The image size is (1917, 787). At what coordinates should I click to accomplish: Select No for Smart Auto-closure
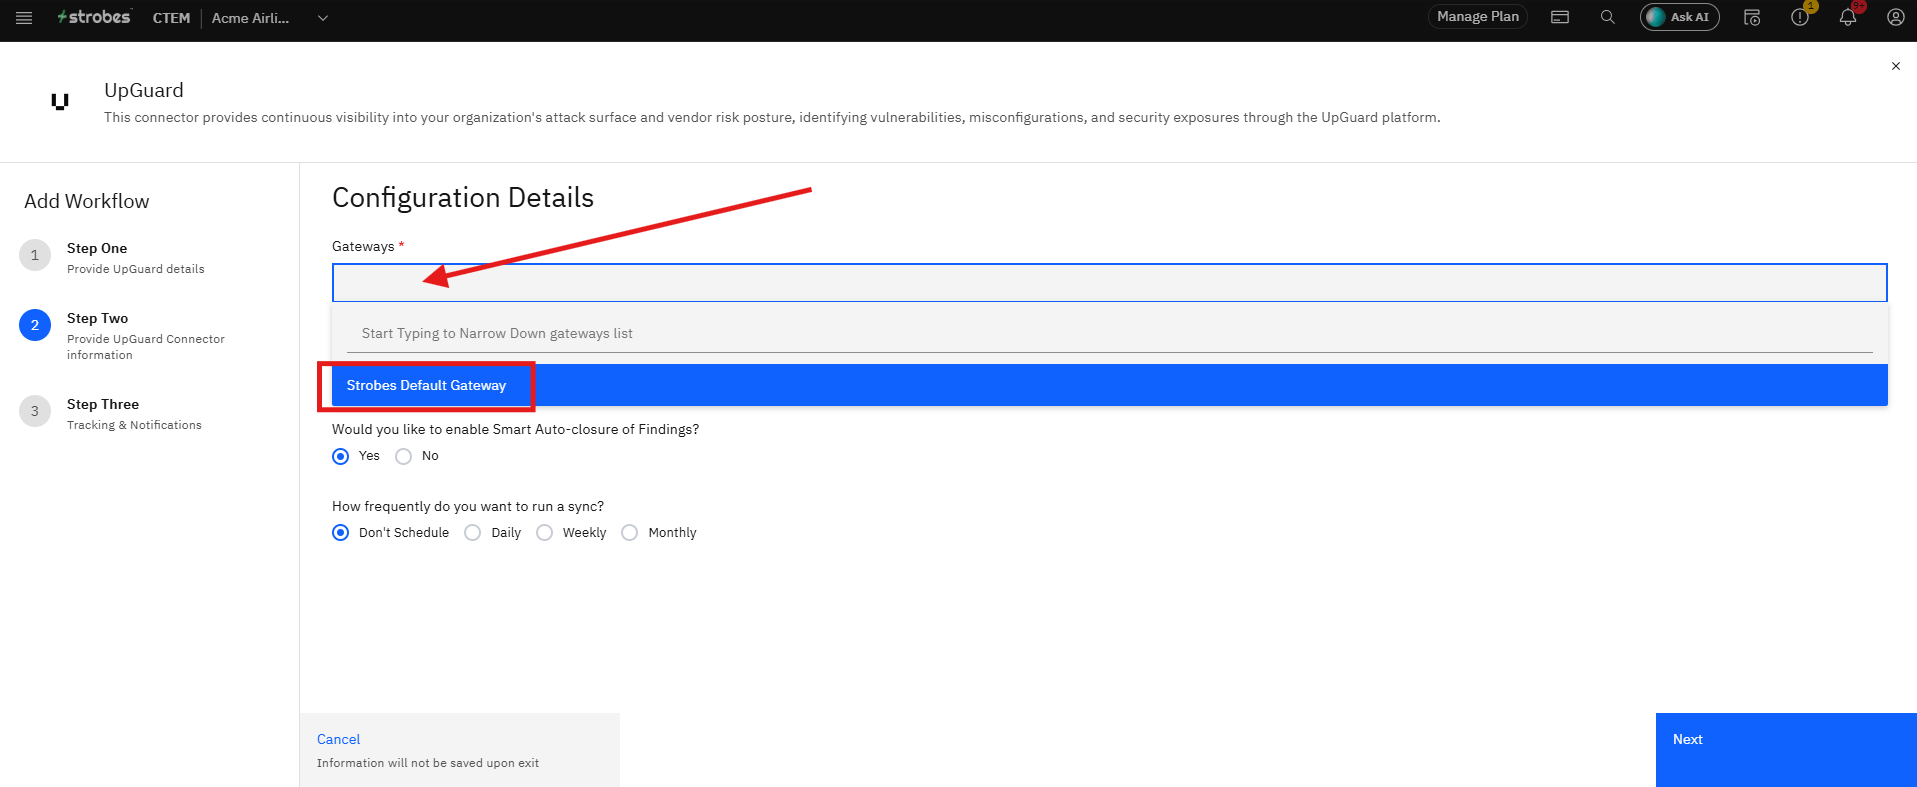coord(404,456)
